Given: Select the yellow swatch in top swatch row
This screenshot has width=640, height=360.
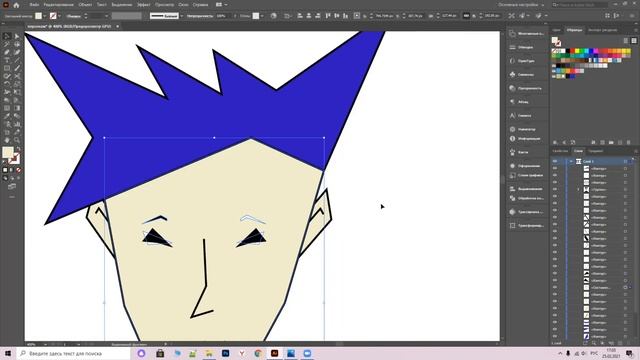Looking at the screenshot, I should [577, 51].
